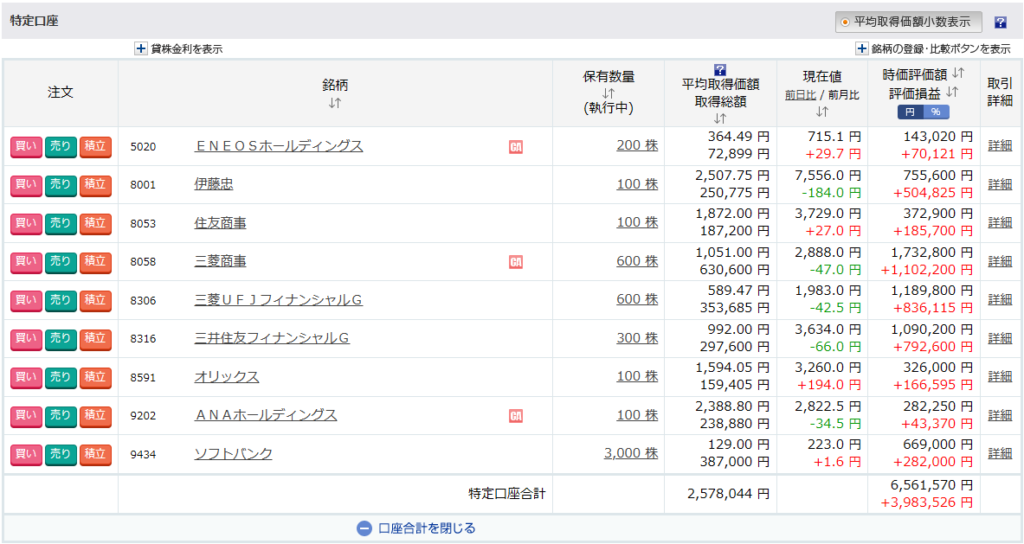
Task: Click the CA icon for ENEOSホールディングス
Action: (x=515, y=147)
